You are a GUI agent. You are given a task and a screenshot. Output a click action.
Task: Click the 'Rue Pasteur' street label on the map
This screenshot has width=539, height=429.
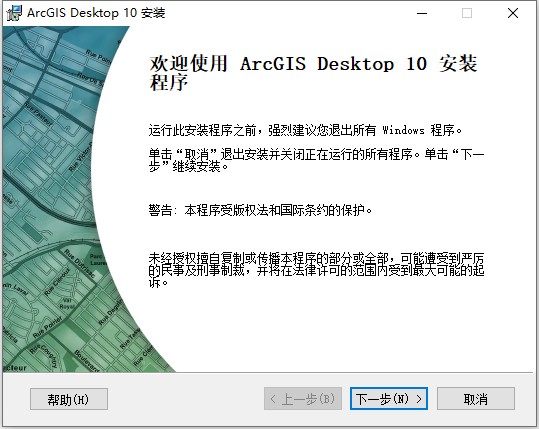38,114
